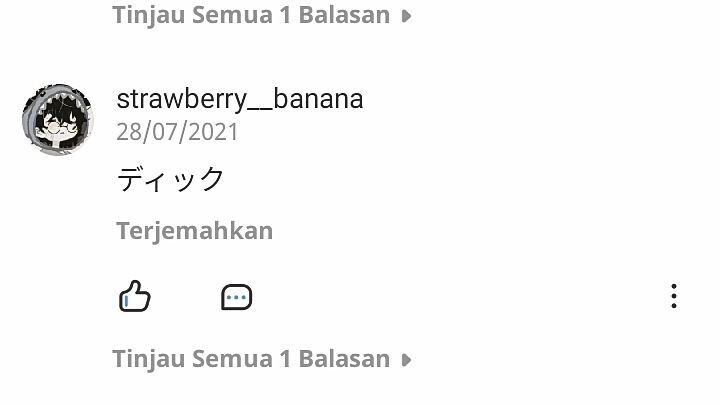This screenshot has height=405, width=720.
Task: Click the top "Tinjau Semua 1 Balasan" text
Action: click(251, 15)
